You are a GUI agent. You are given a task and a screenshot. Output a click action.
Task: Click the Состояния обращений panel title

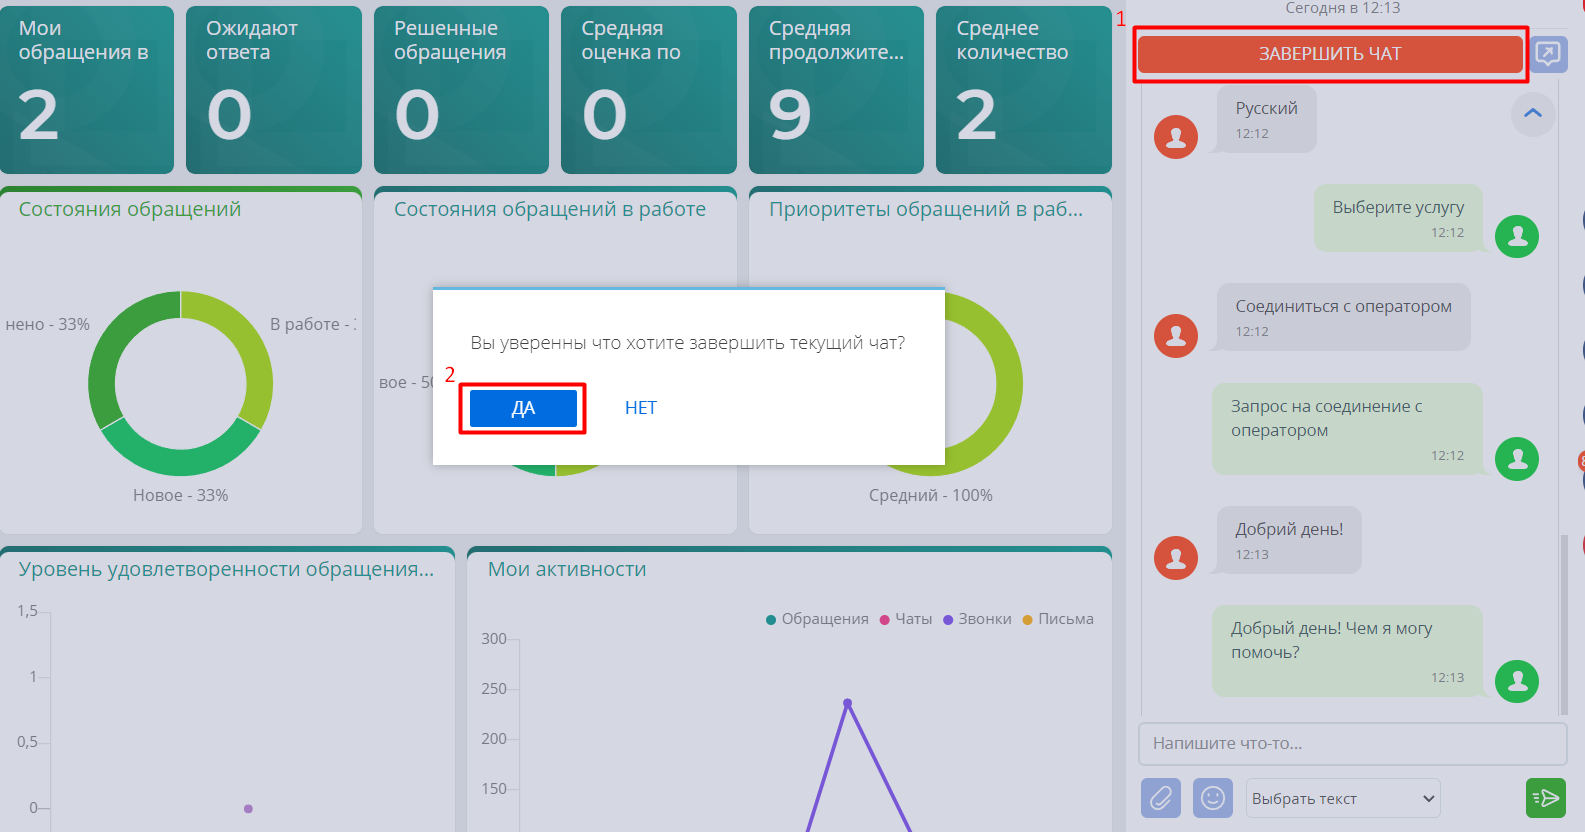pyautogui.click(x=130, y=209)
